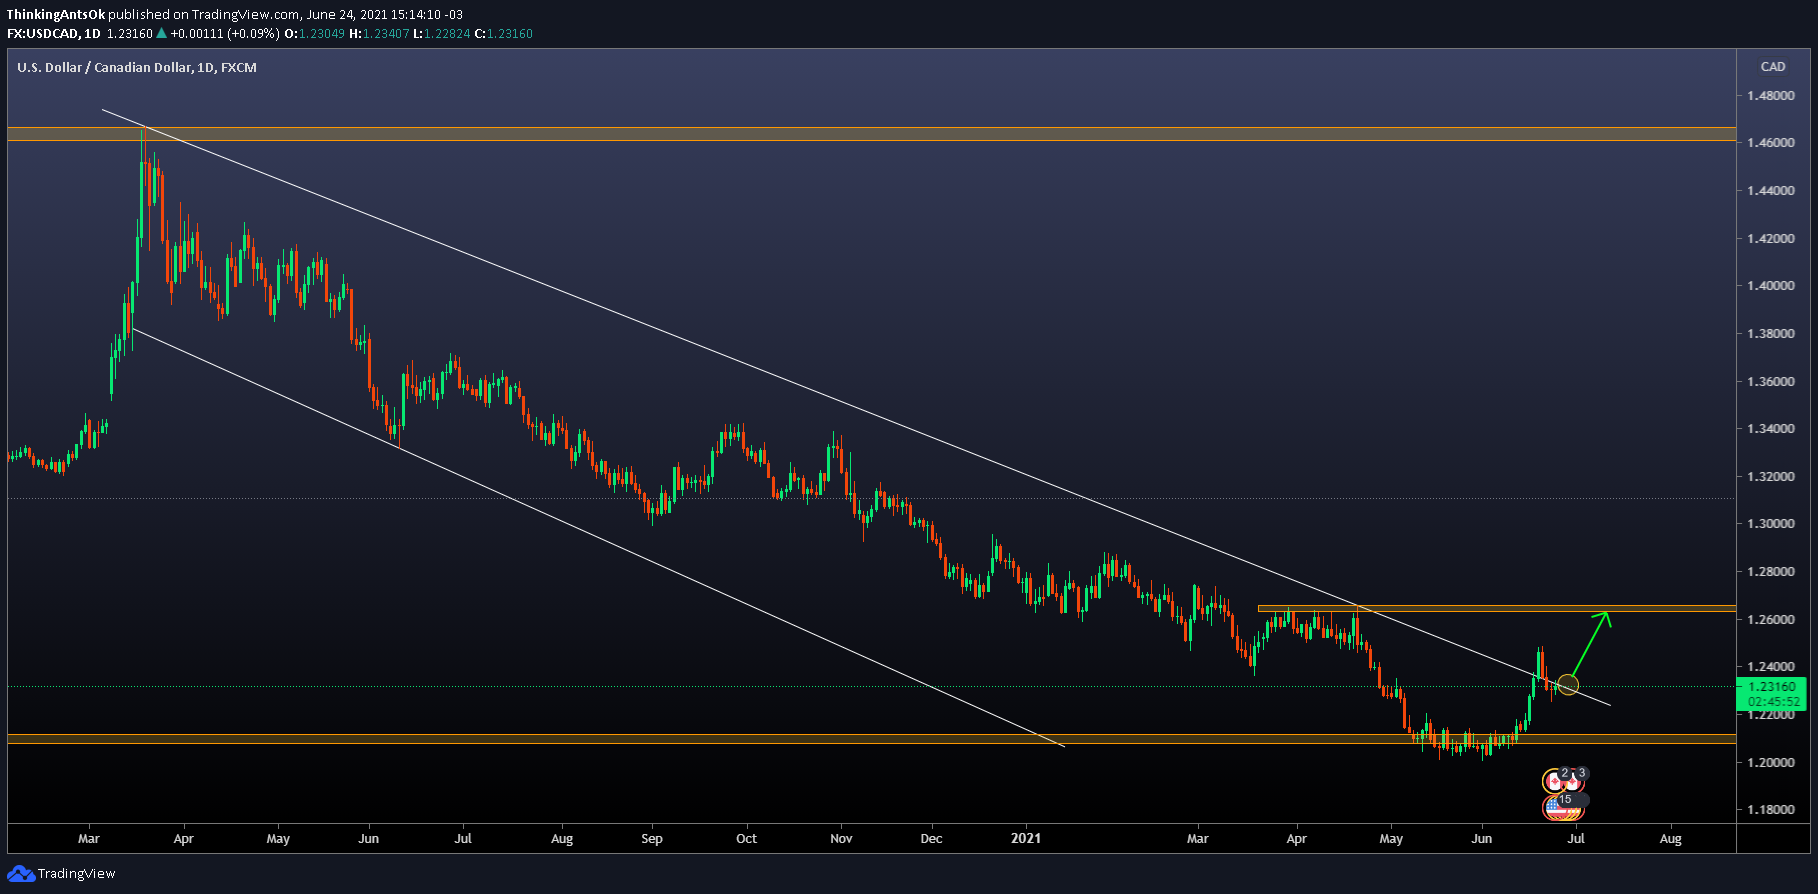Click the FX:USDCAD, 1D symbol label
The width and height of the screenshot is (1818, 894).
tap(54, 33)
